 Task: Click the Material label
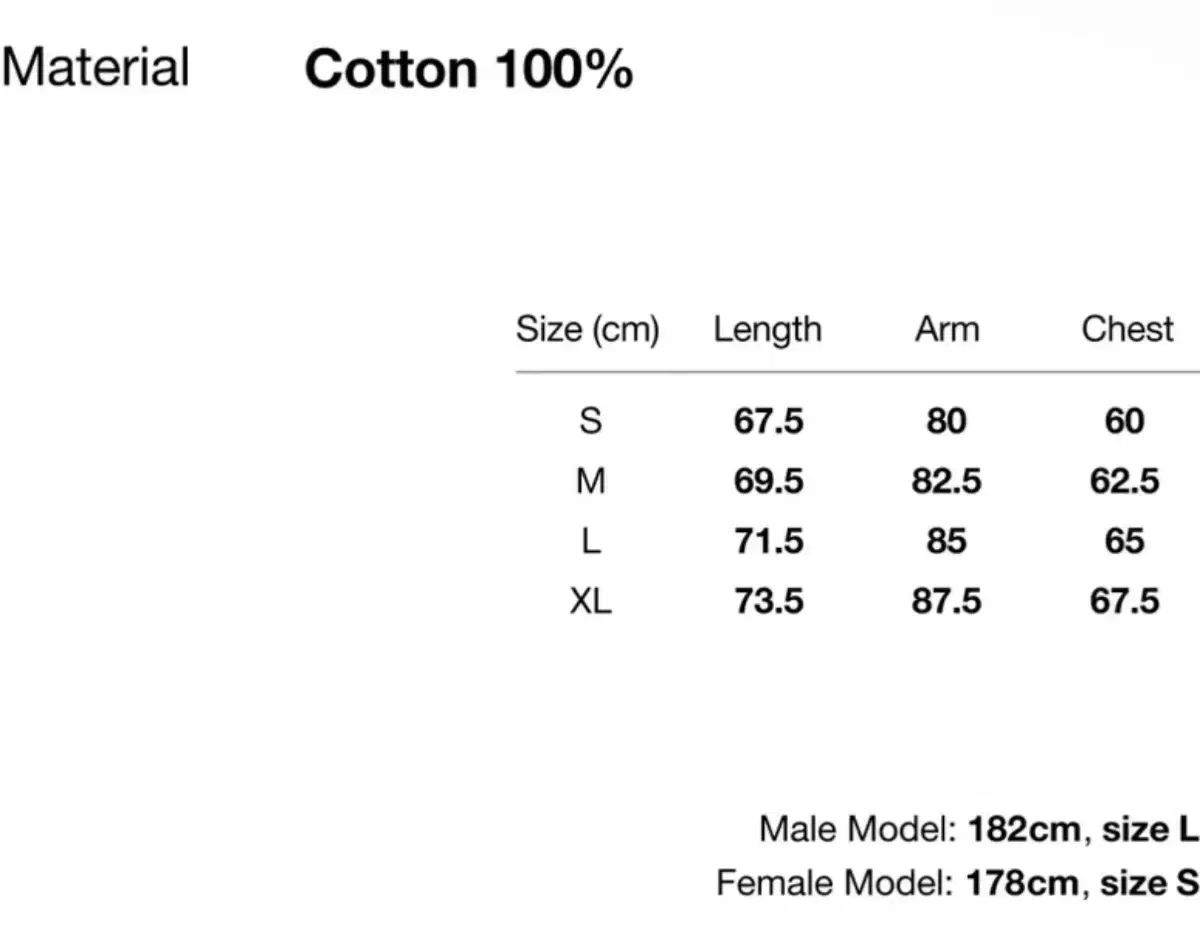(x=96, y=68)
